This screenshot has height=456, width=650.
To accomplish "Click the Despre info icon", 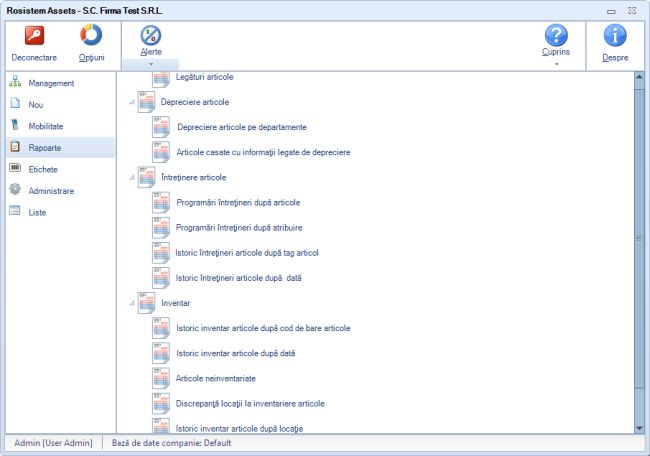I will [617, 36].
